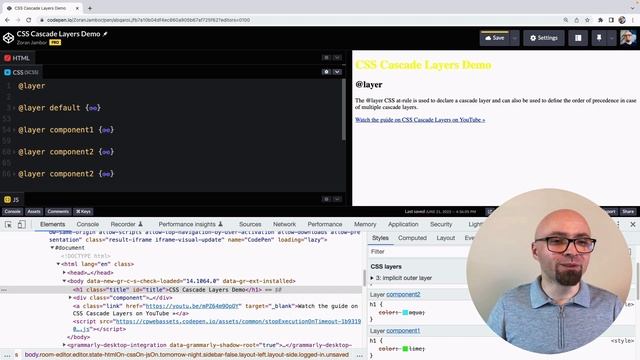Collapse the body element node
The image size is (640, 360).
coord(64,281)
